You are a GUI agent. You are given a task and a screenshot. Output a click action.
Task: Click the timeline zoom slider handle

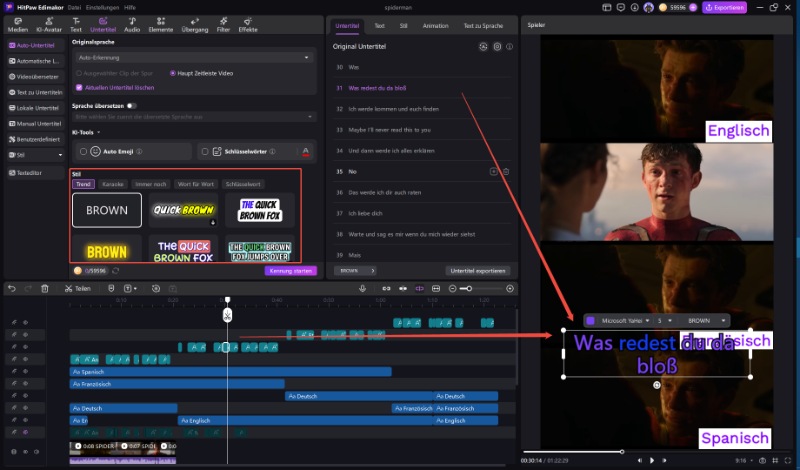click(469, 288)
